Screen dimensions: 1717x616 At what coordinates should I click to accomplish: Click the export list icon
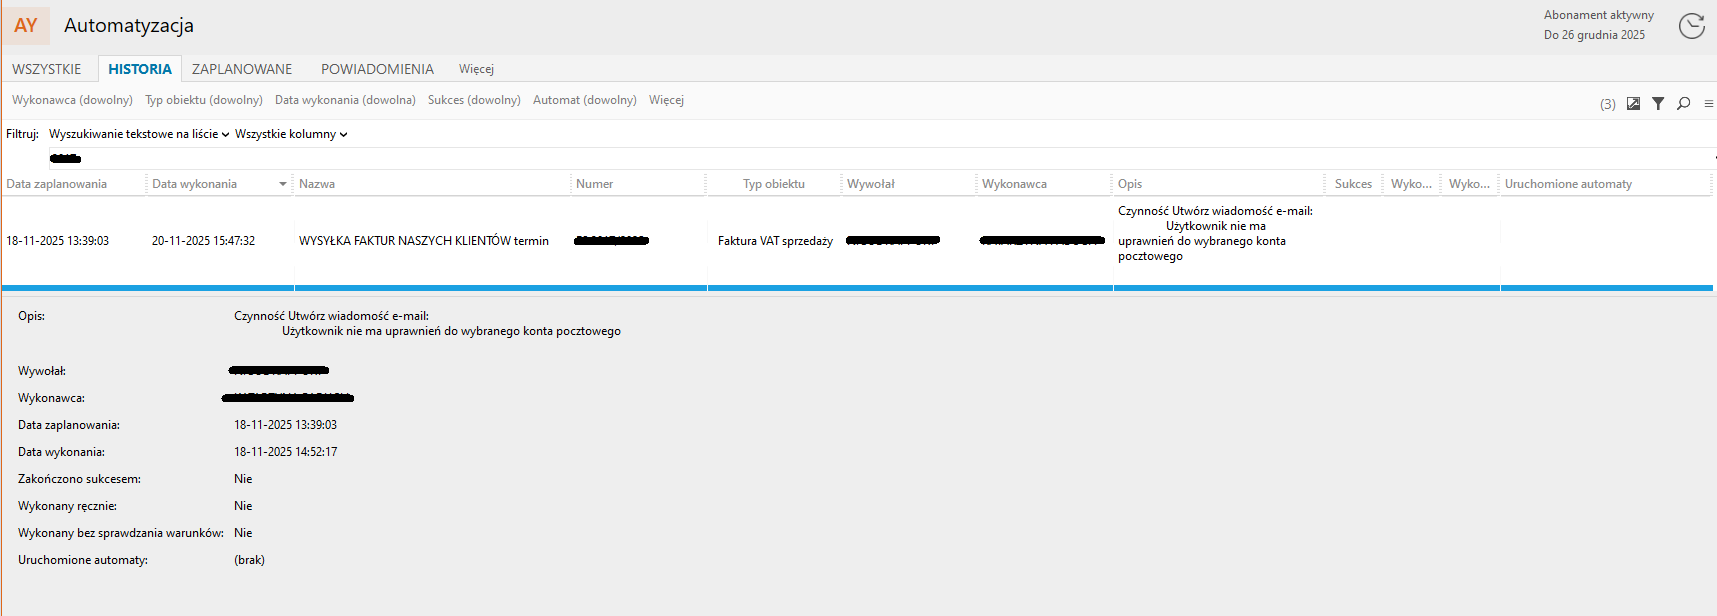click(x=1633, y=104)
